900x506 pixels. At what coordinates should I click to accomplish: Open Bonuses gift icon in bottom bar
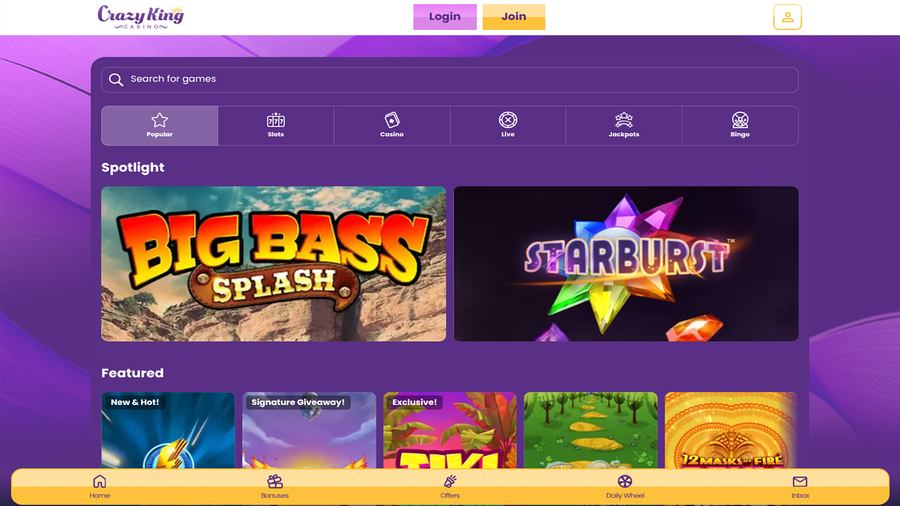pyautogui.click(x=275, y=486)
